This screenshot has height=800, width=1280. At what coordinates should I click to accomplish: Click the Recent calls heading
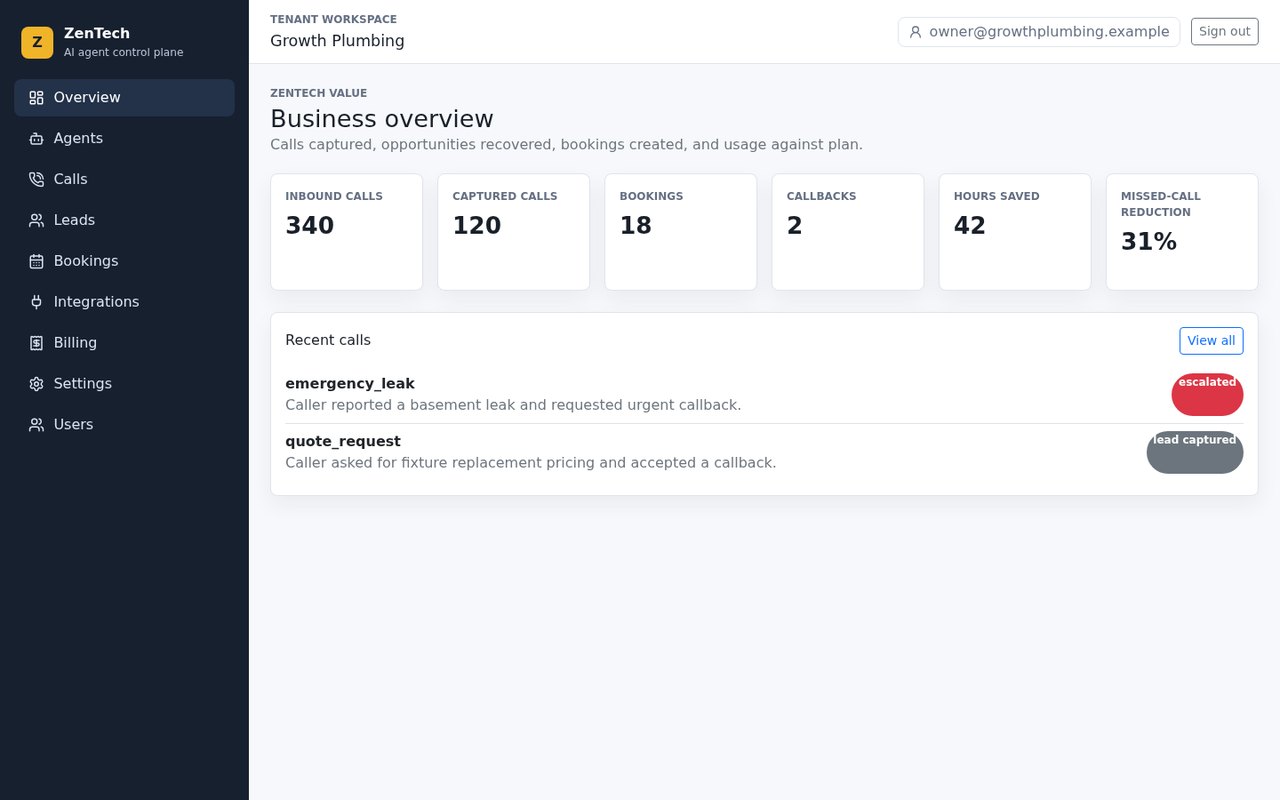click(x=328, y=340)
